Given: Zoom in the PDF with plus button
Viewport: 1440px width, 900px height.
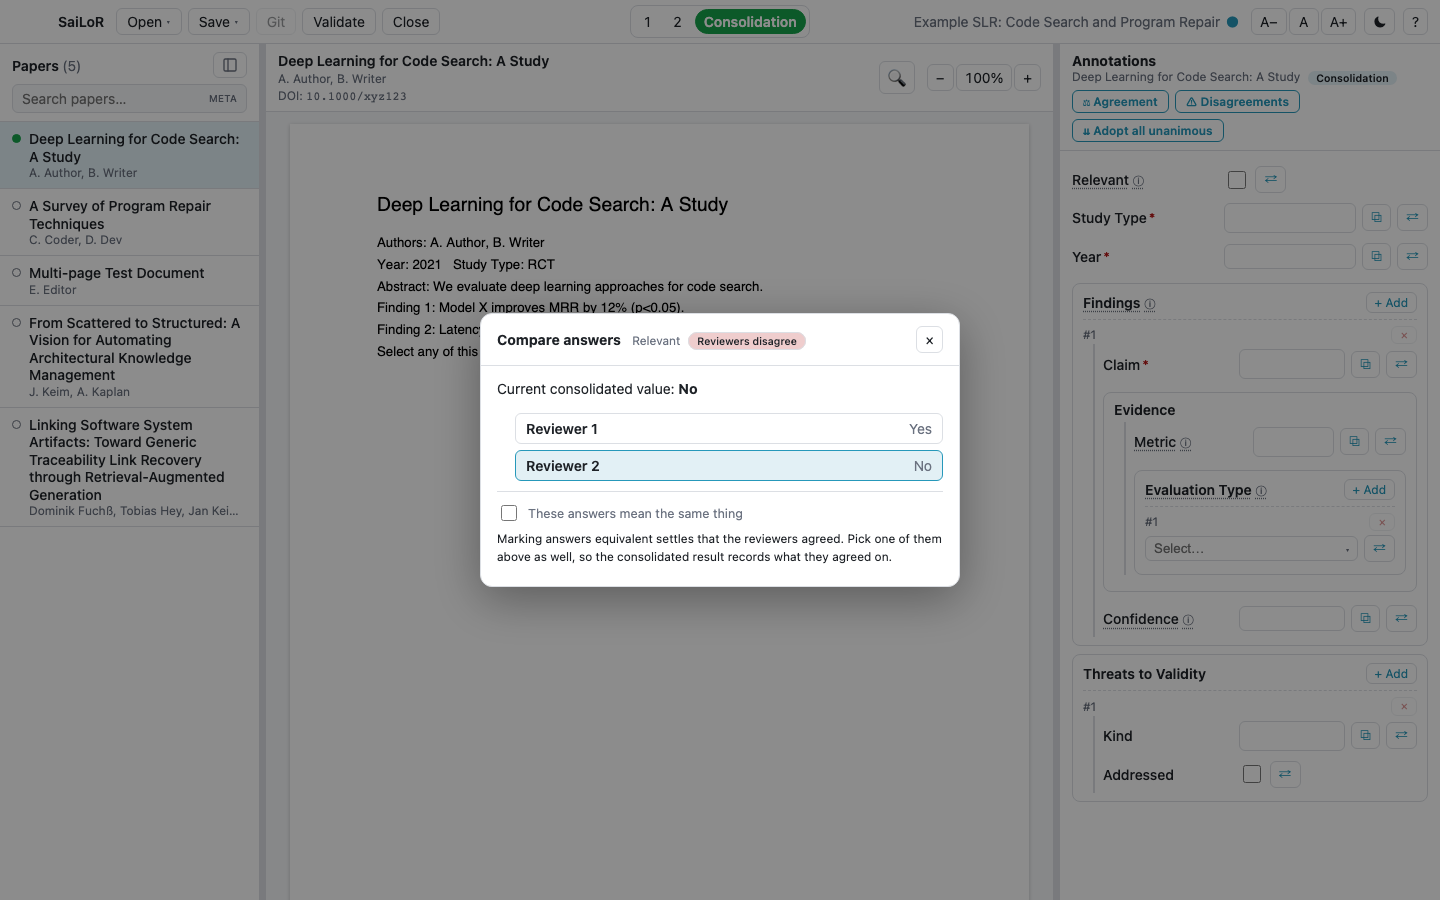Looking at the screenshot, I should tap(1027, 78).
